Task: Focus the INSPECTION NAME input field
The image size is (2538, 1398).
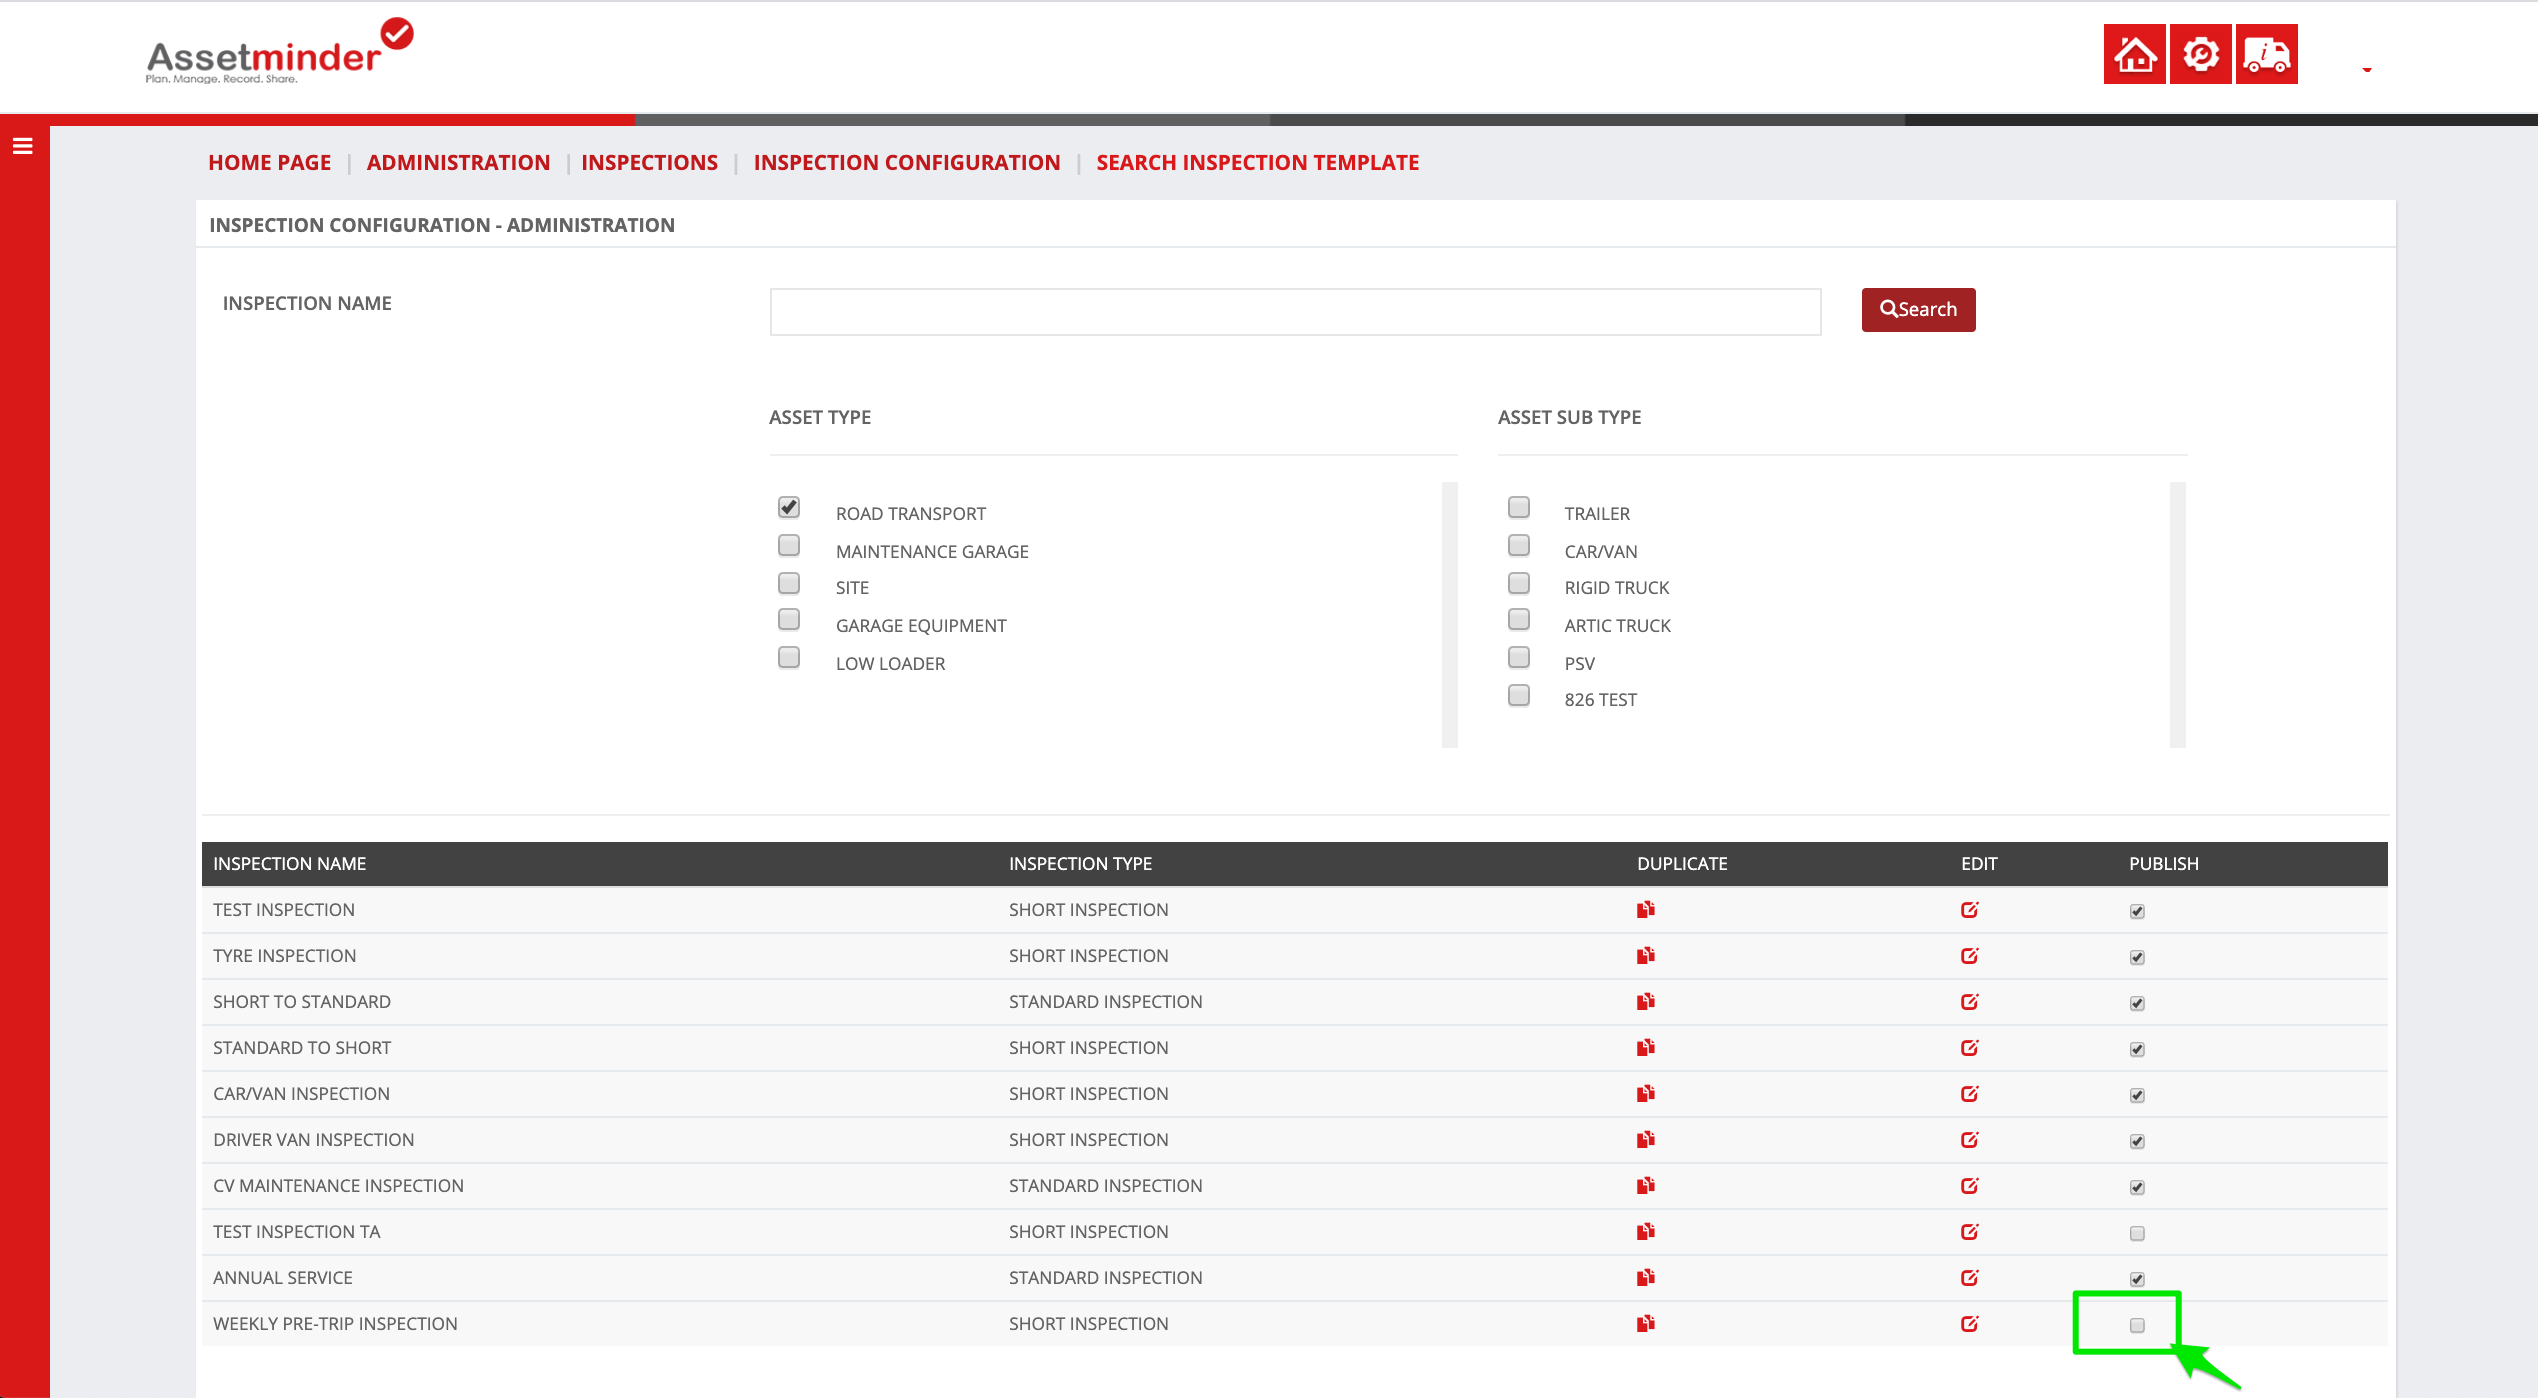Action: [x=1295, y=312]
